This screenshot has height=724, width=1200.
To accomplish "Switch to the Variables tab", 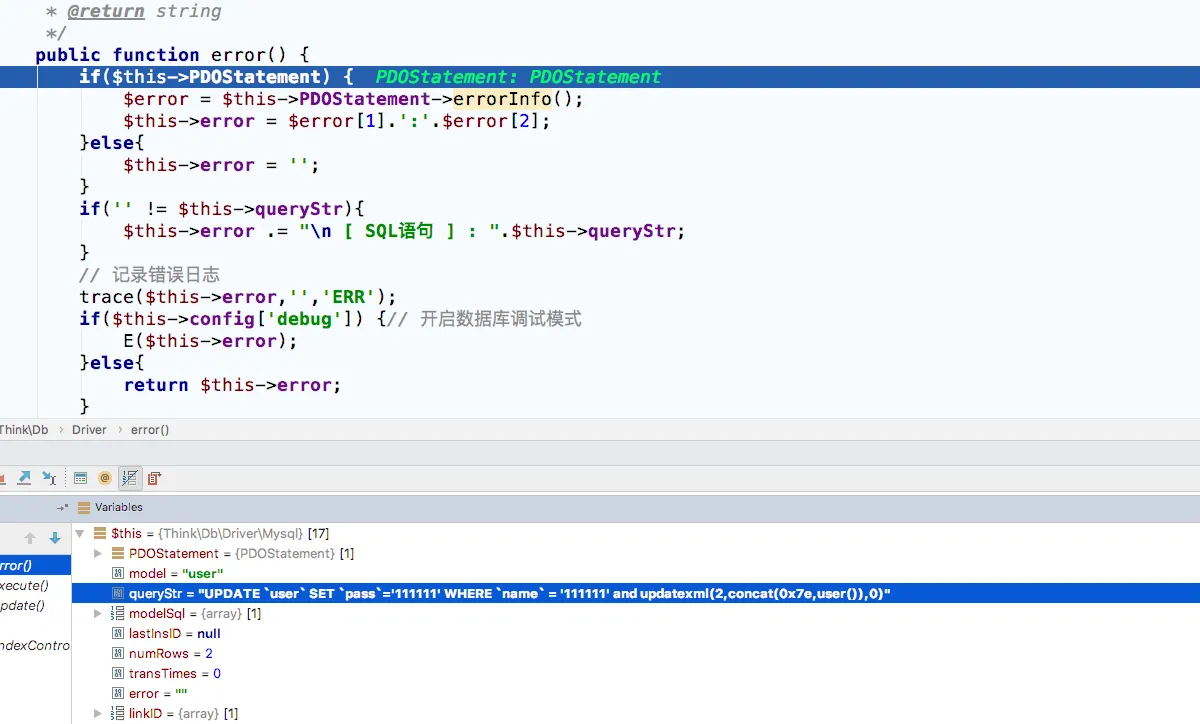I will coord(118,508).
